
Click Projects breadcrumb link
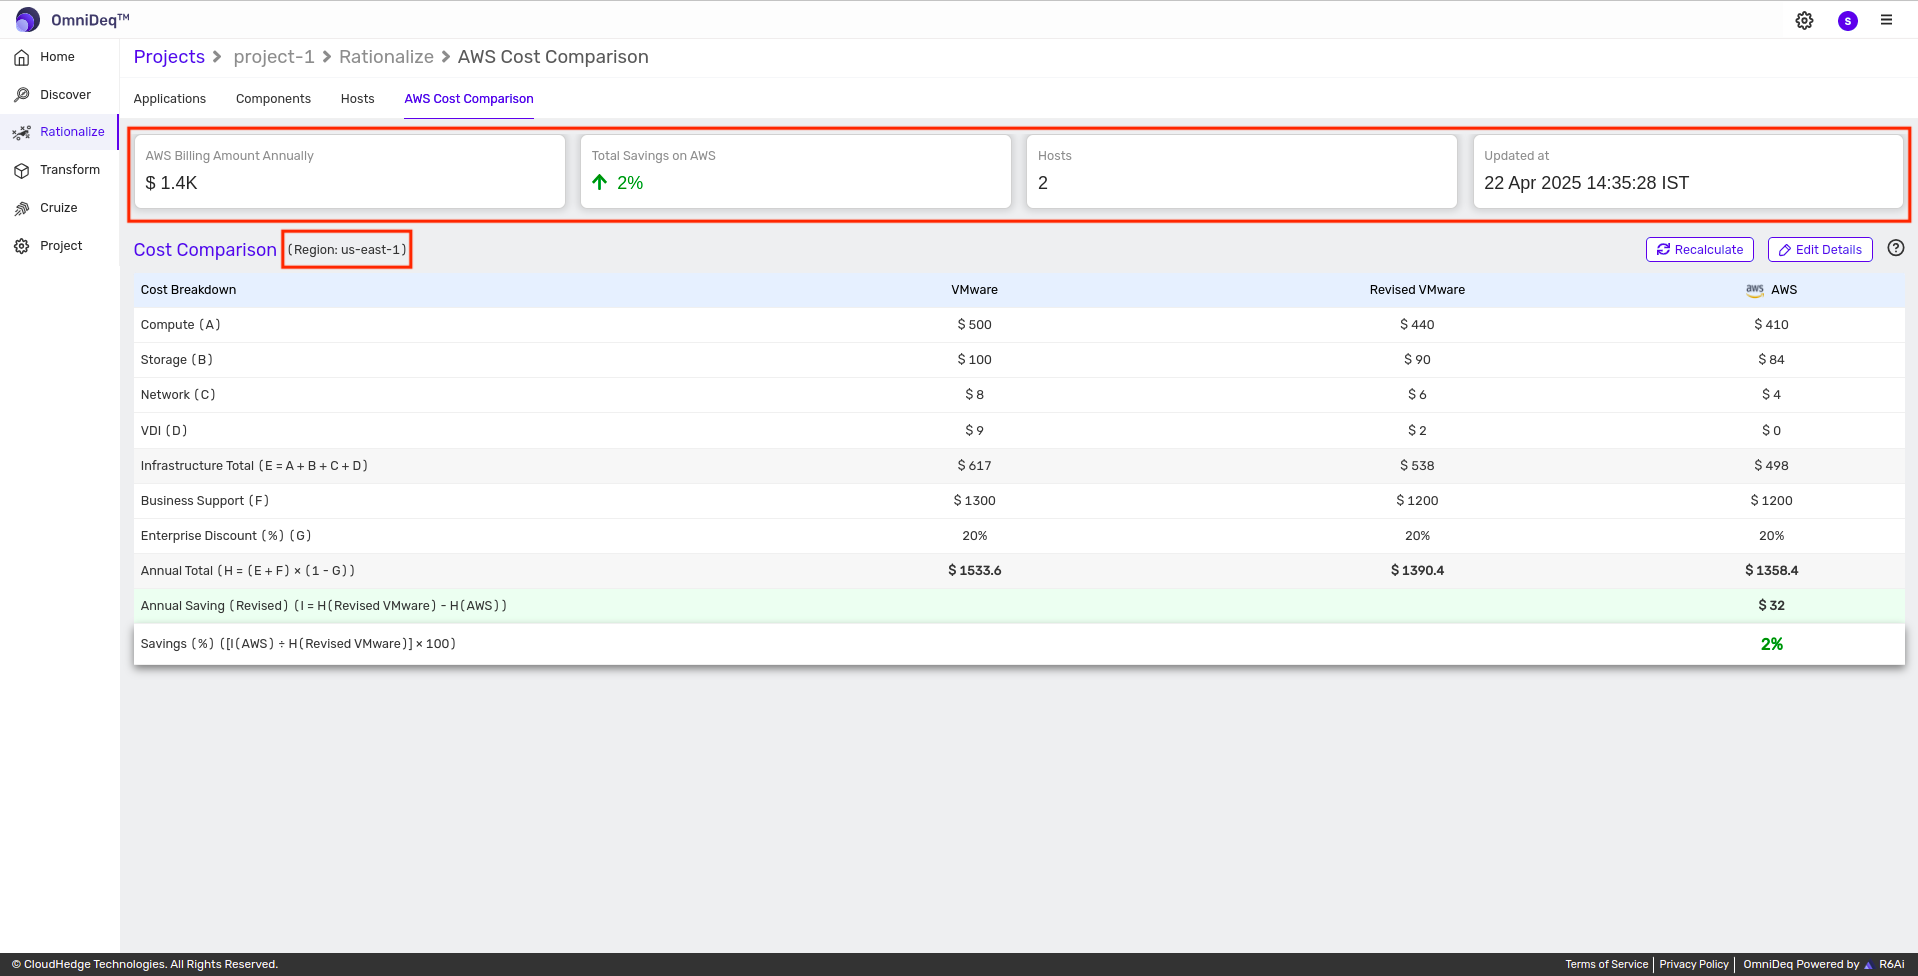tap(169, 57)
